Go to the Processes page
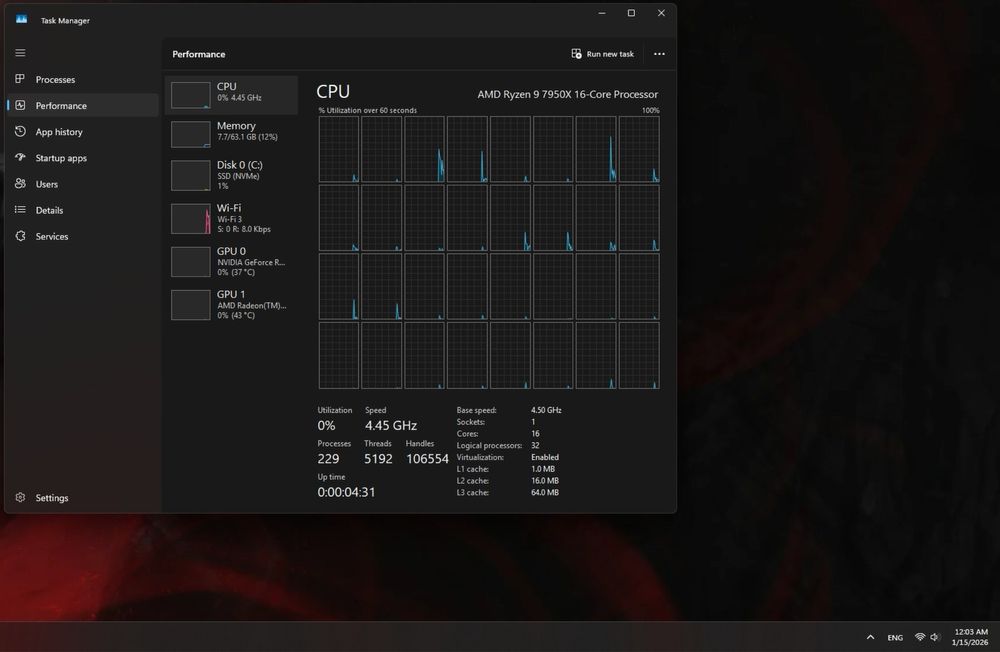The image size is (1000, 652). point(55,79)
